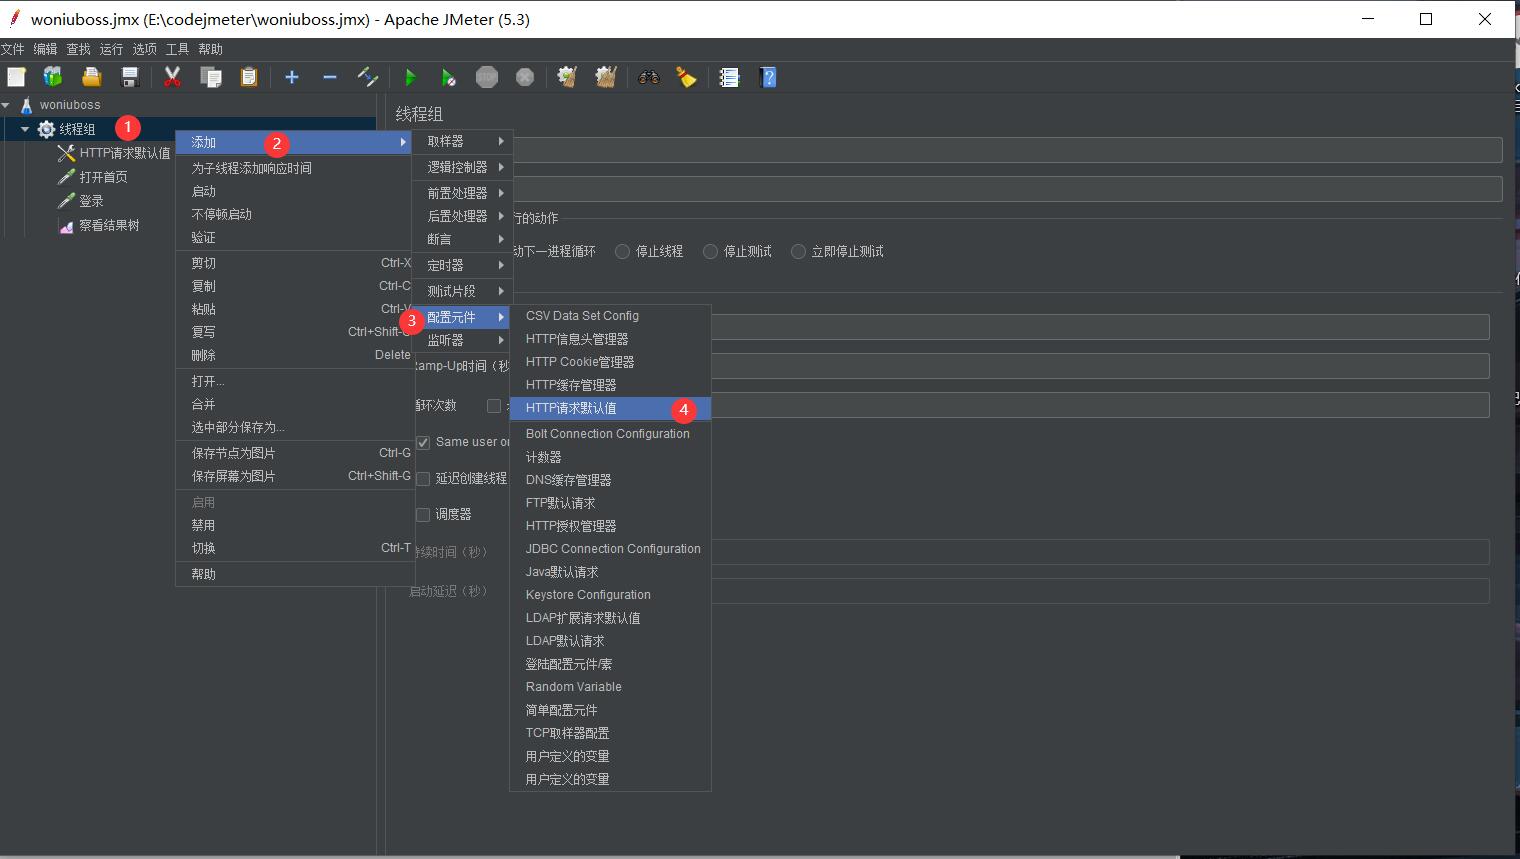
Task: Save the test plan with floppy icon
Action: coord(130,77)
